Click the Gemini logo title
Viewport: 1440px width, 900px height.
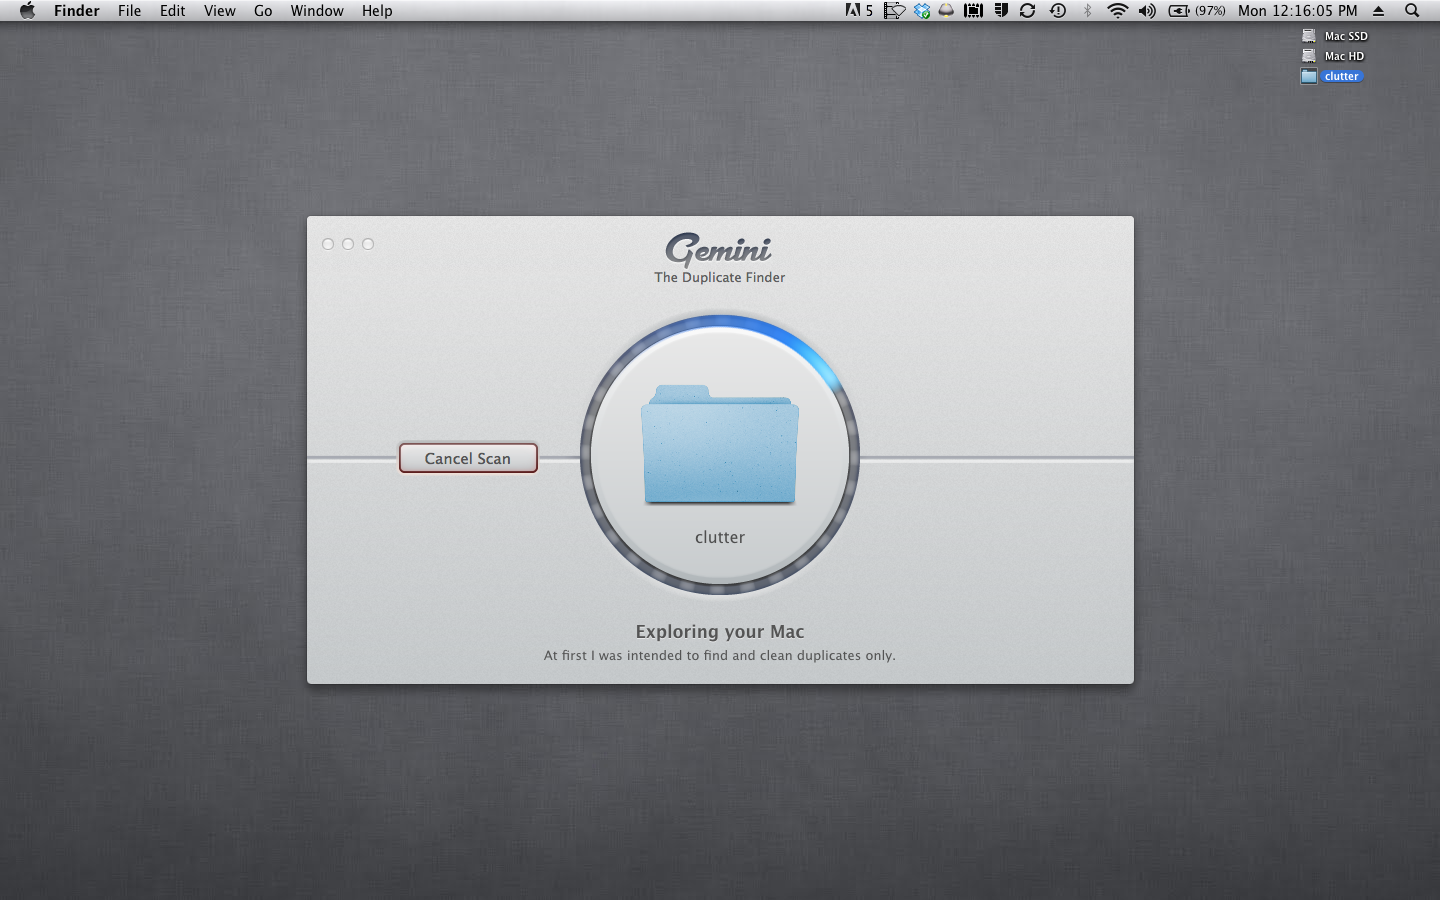click(x=719, y=249)
